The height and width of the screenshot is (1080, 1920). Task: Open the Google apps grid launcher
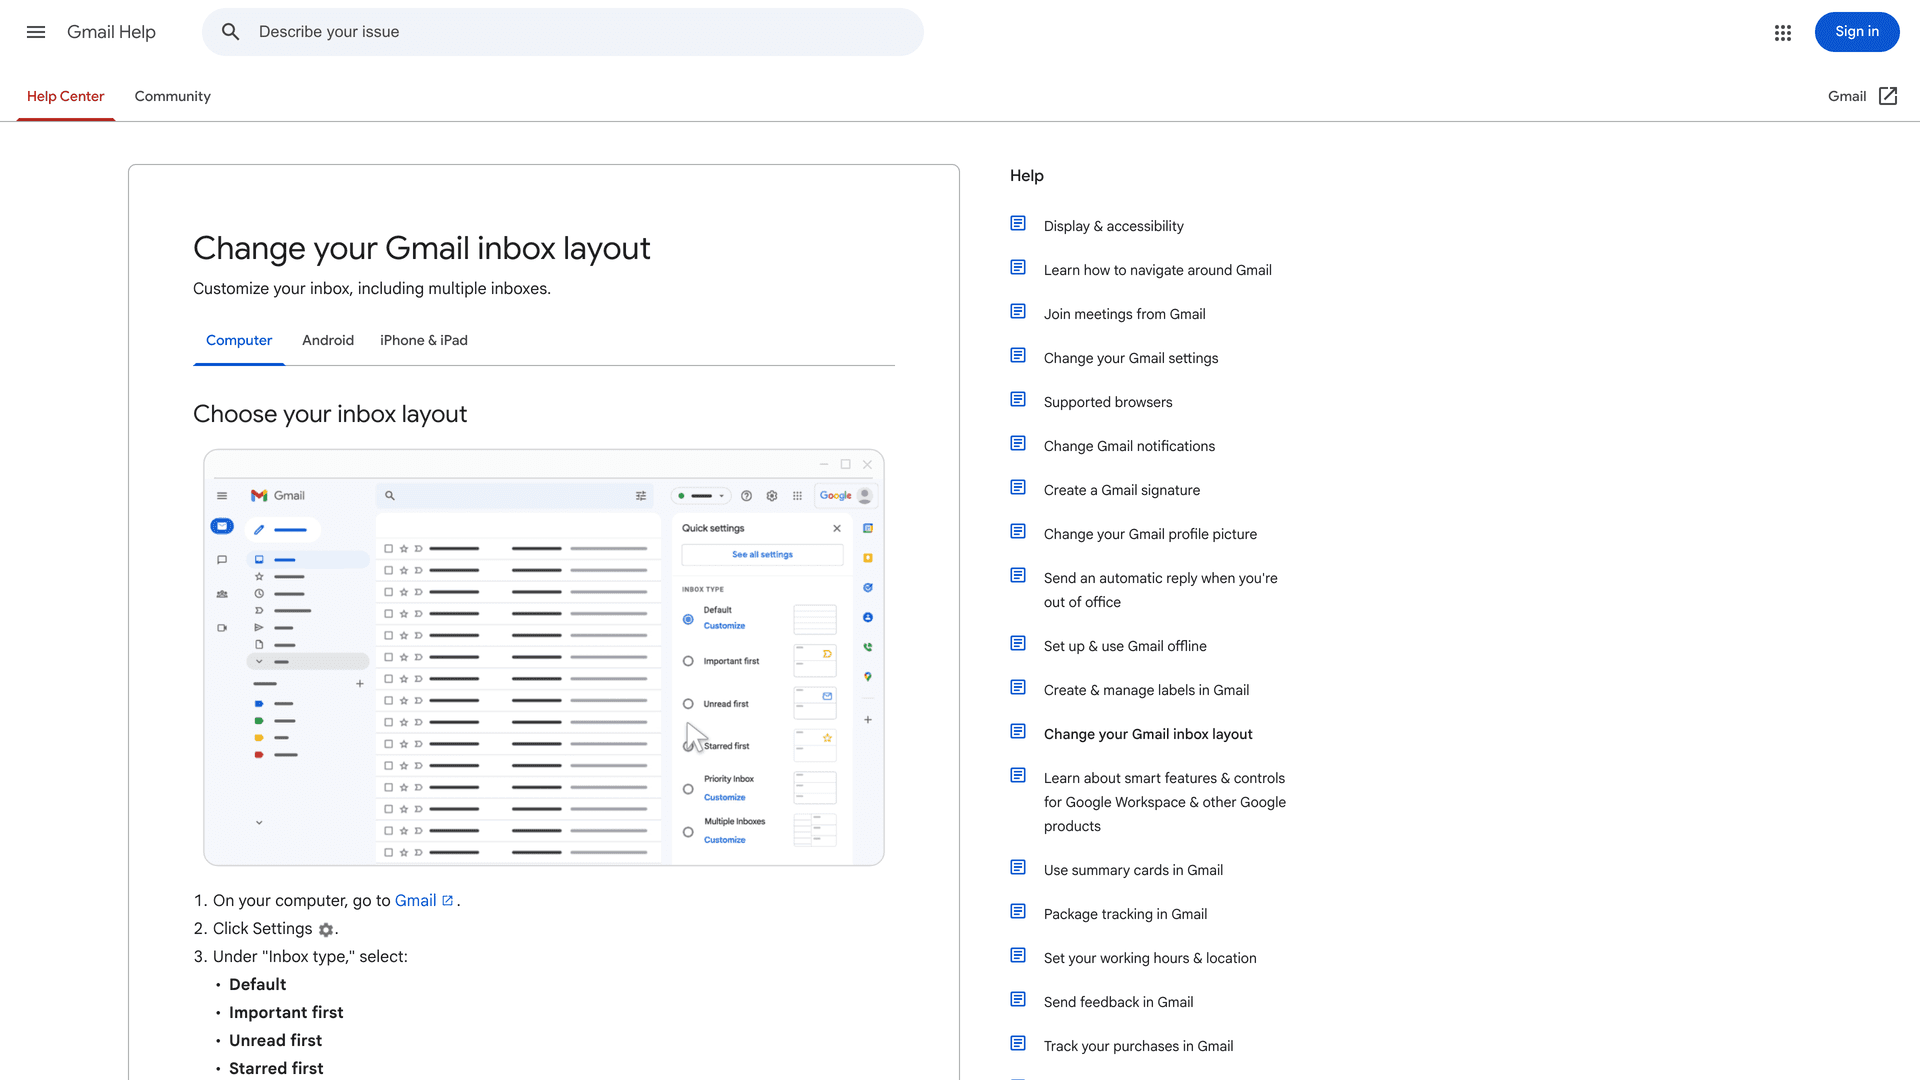click(1782, 32)
